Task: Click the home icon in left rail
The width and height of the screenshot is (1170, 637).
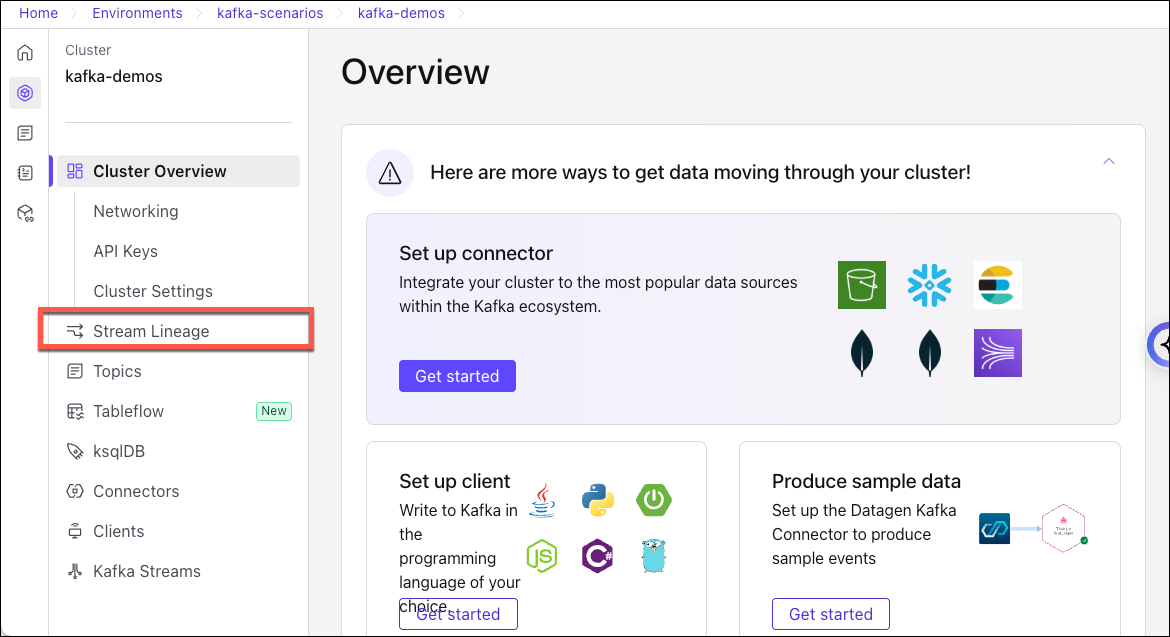Action: point(25,53)
